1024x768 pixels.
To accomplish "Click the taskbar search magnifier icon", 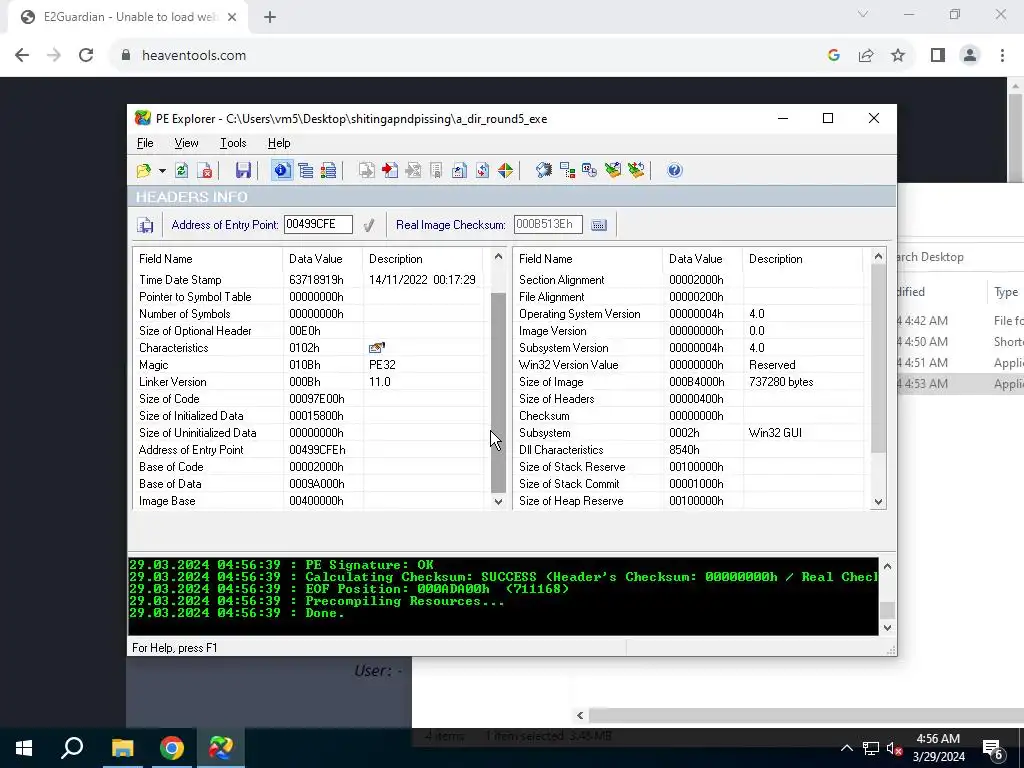I will coord(72,748).
